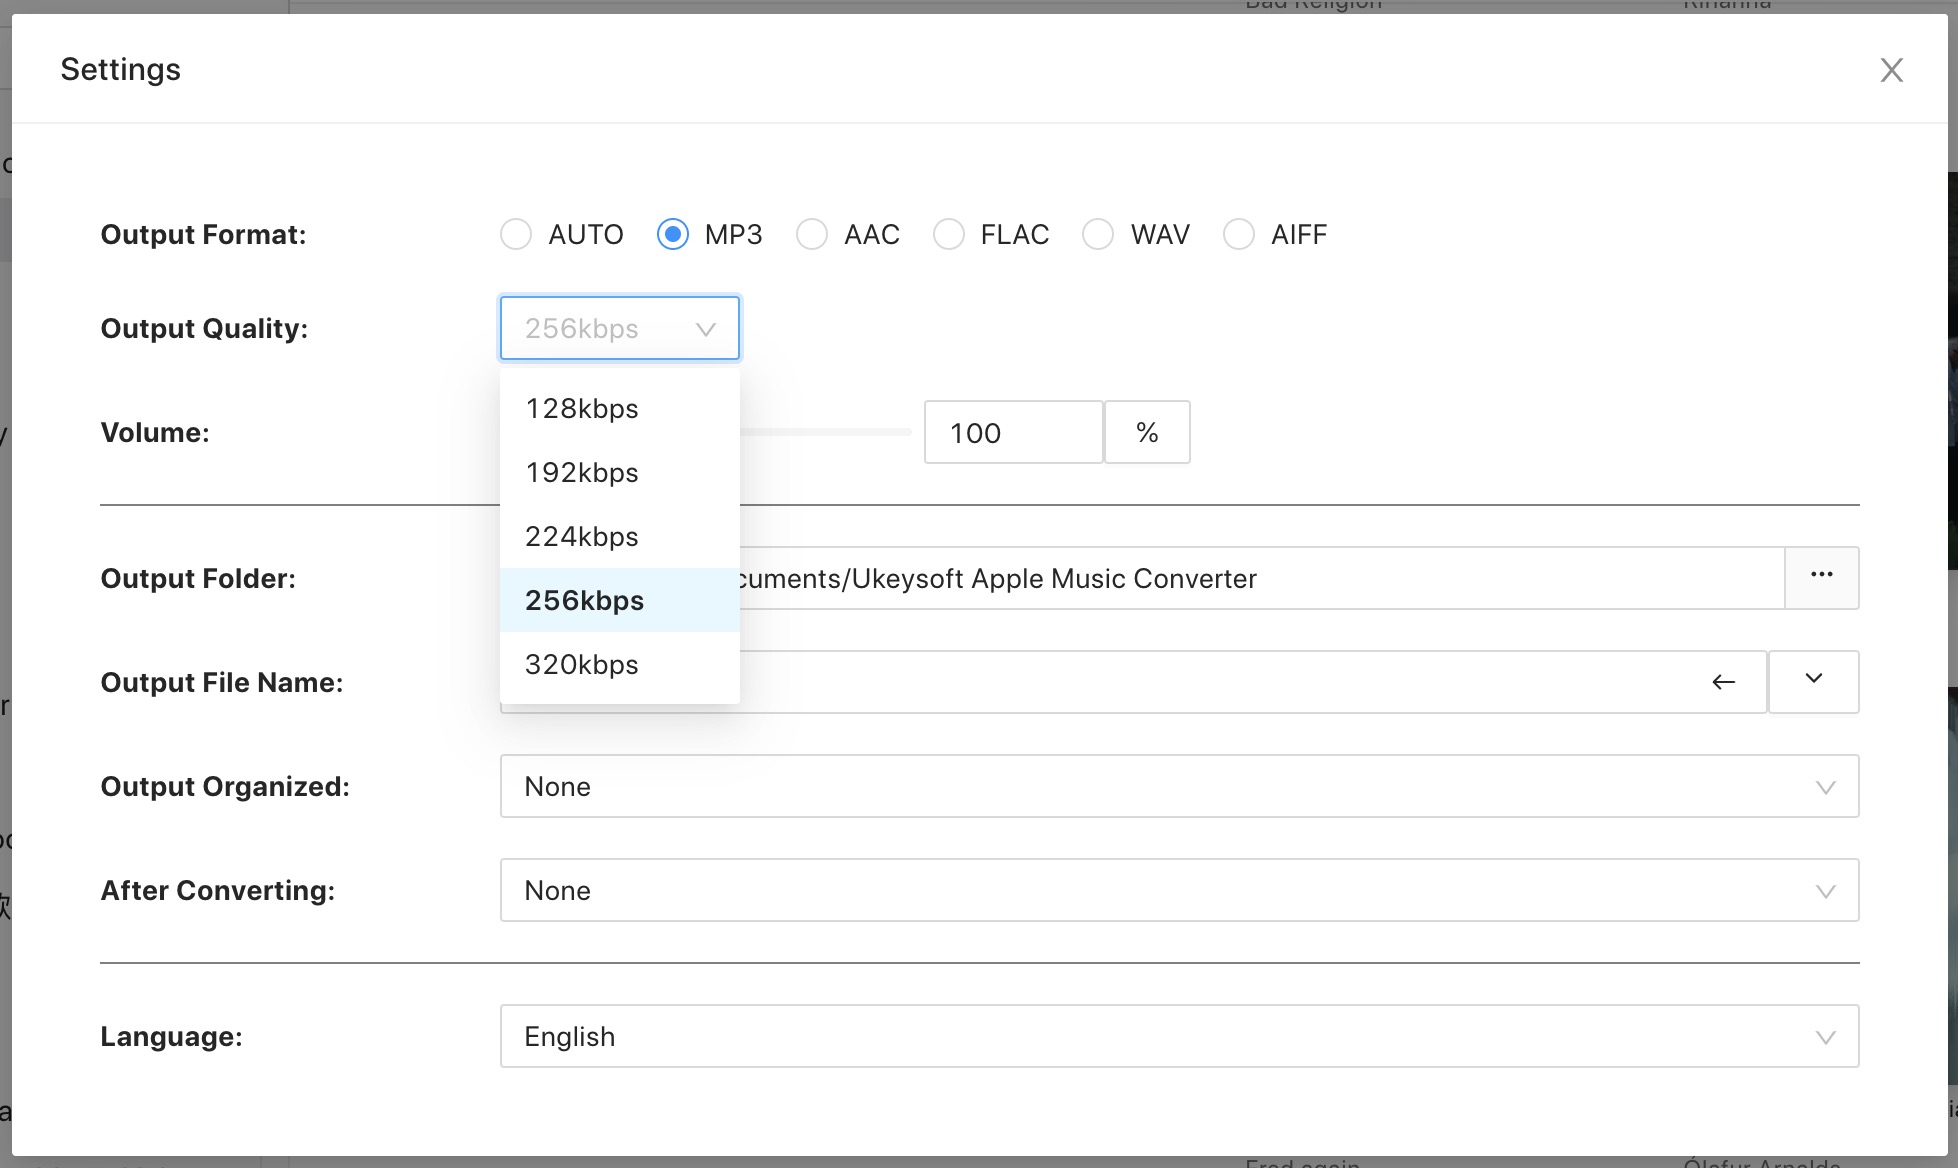Choose FLAC as output format
Viewport: 1958px width, 1168px height.
point(948,234)
